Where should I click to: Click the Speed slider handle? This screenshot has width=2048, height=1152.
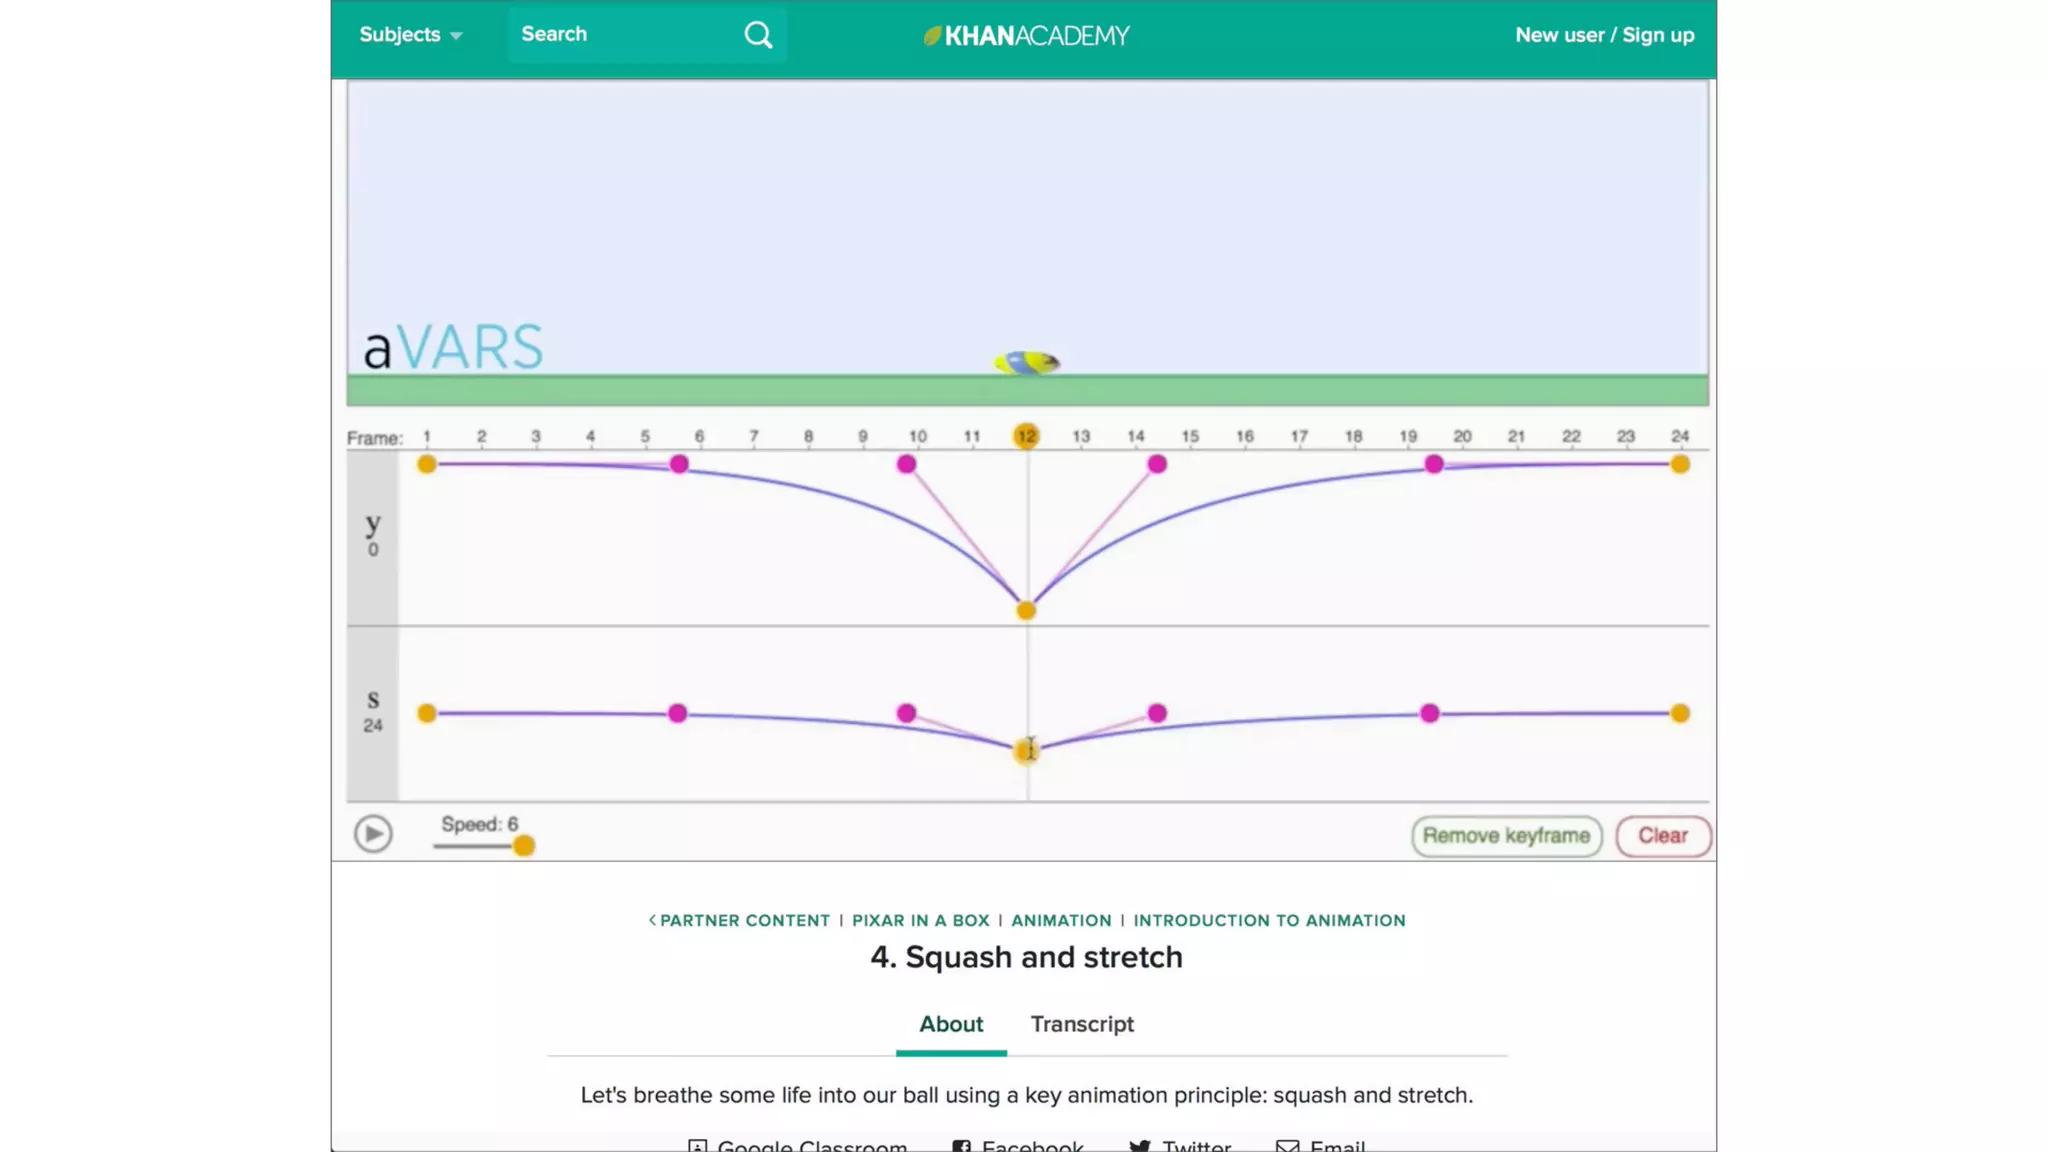tap(523, 846)
